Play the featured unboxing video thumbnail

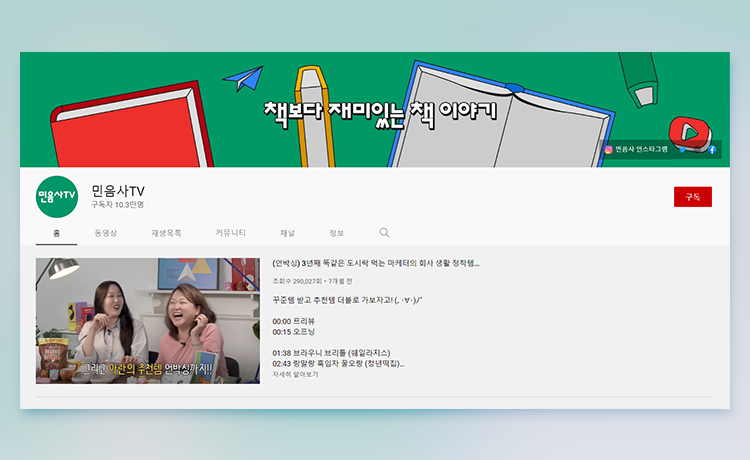point(148,321)
